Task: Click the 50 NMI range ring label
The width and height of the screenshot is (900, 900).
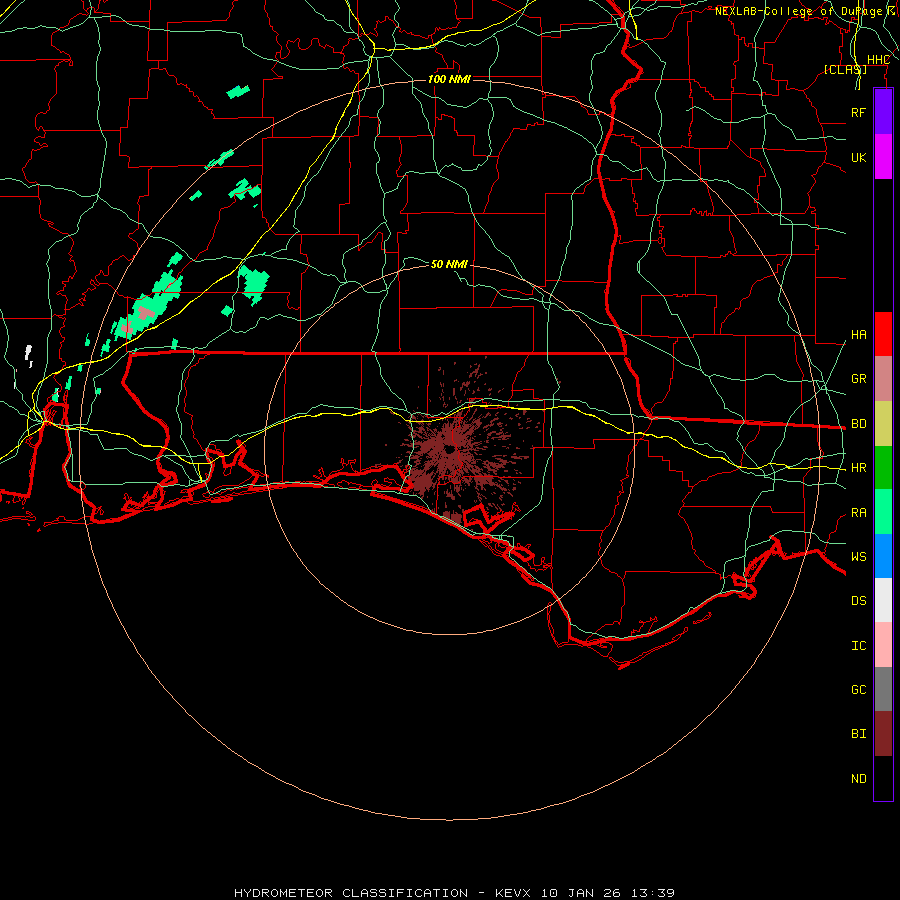Action: point(449,264)
